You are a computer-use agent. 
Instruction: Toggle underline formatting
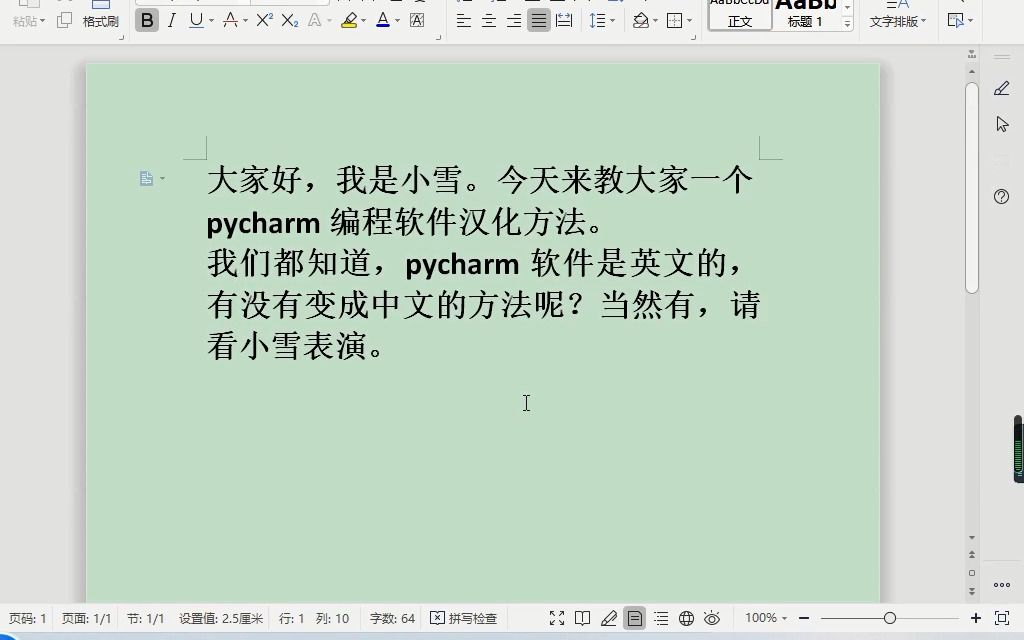pos(194,19)
